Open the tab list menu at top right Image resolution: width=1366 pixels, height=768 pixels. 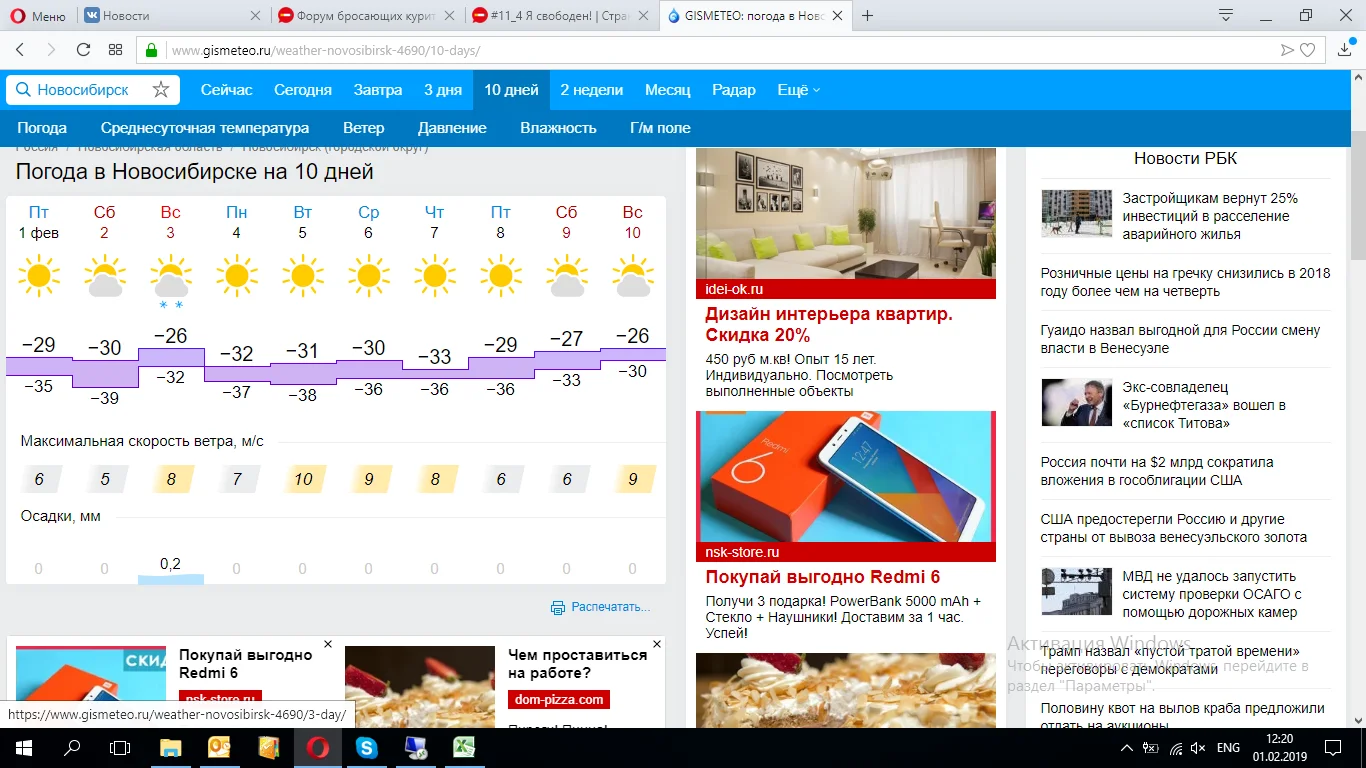1226,16
